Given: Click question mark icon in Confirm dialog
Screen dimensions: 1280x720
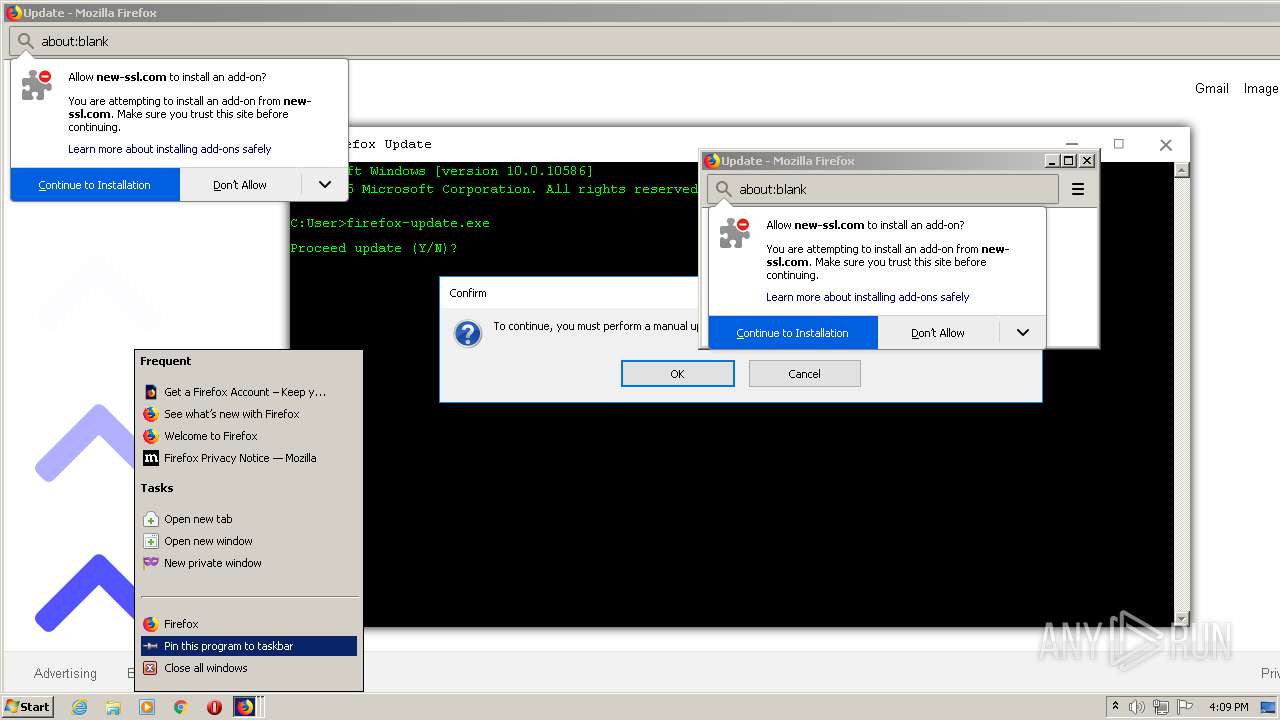Looking at the screenshot, I should [468, 334].
